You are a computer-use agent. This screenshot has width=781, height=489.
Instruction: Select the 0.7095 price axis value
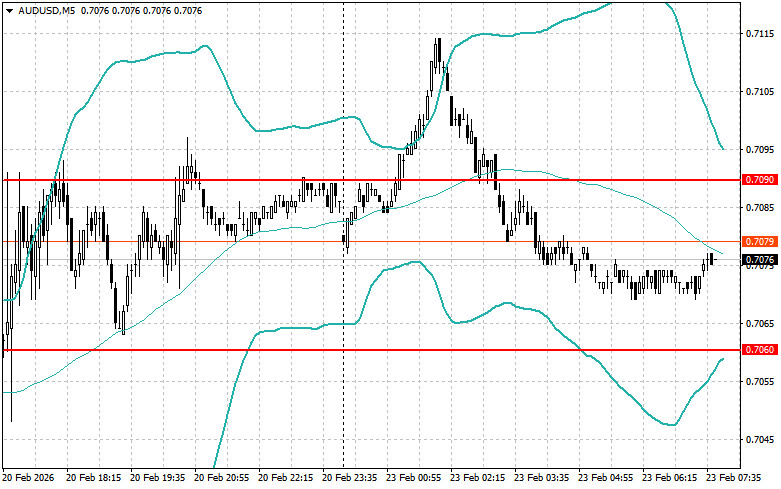760,149
